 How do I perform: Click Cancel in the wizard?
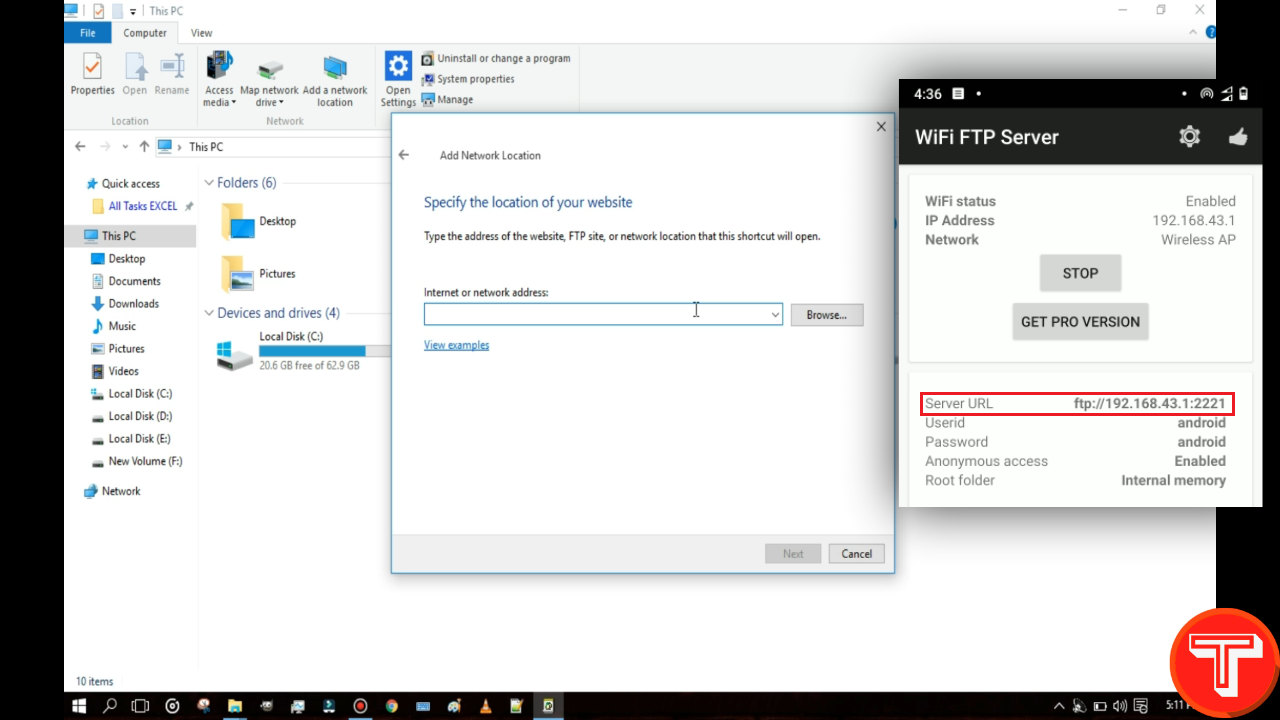click(x=857, y=553)
